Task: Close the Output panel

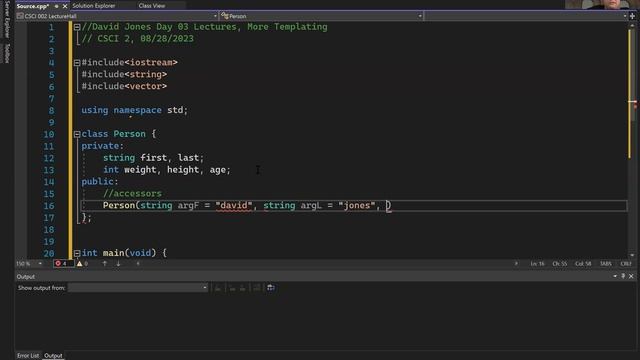Action: coord(631,276)
